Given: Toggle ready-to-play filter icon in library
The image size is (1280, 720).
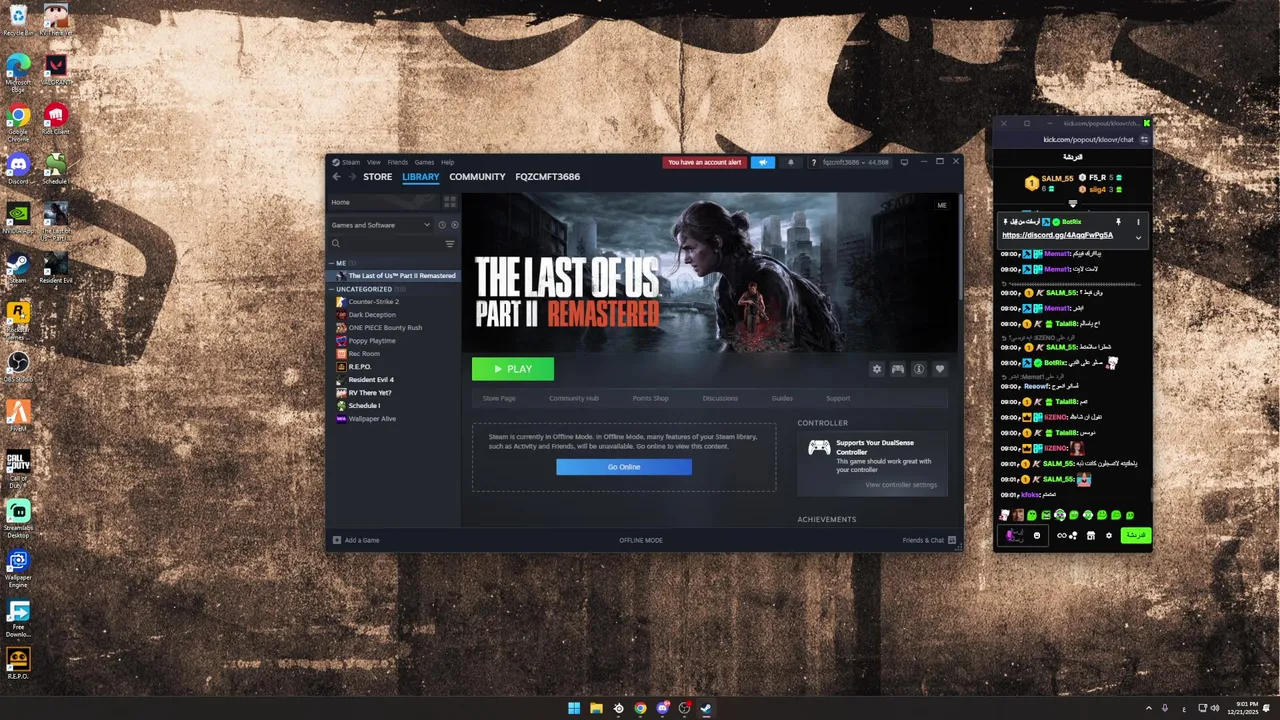Looking at the screenshot, I should tap(454, 225).
